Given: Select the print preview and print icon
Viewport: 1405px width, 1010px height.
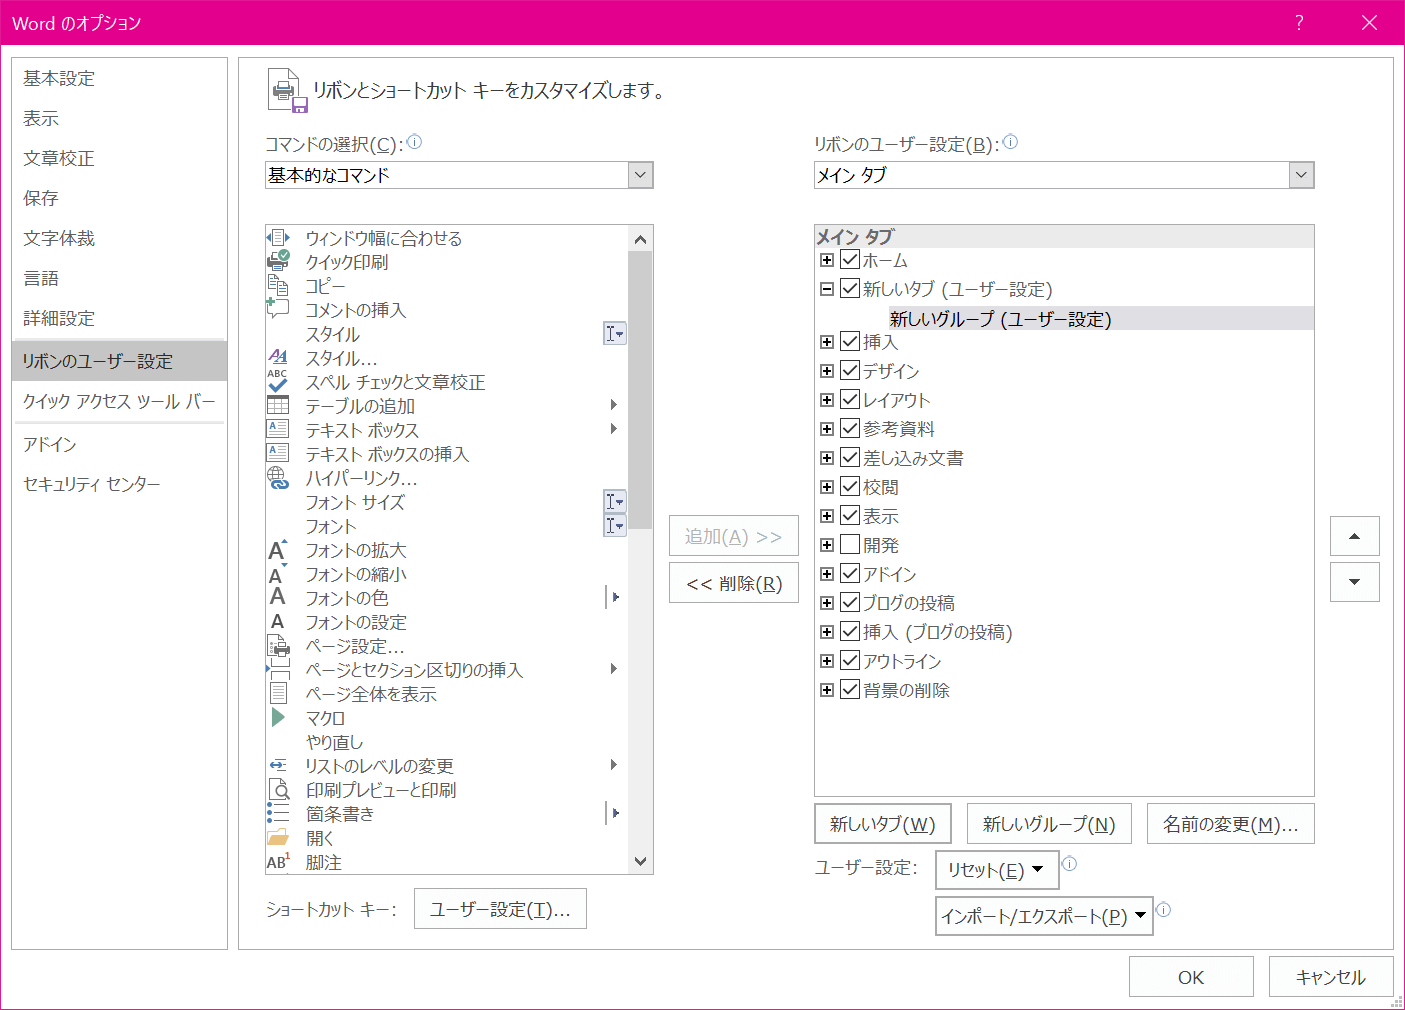Looking at the screenshot, I should tap(278, 790).
